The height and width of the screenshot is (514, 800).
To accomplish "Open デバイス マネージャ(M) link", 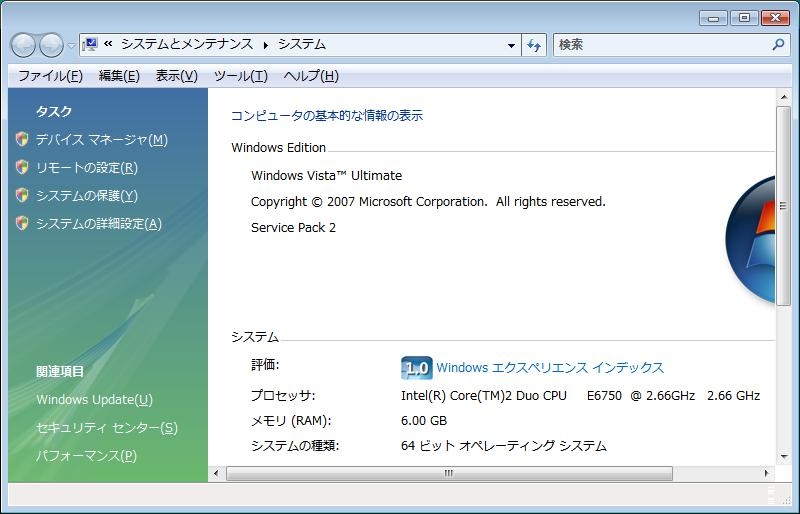I will point(102,139).
